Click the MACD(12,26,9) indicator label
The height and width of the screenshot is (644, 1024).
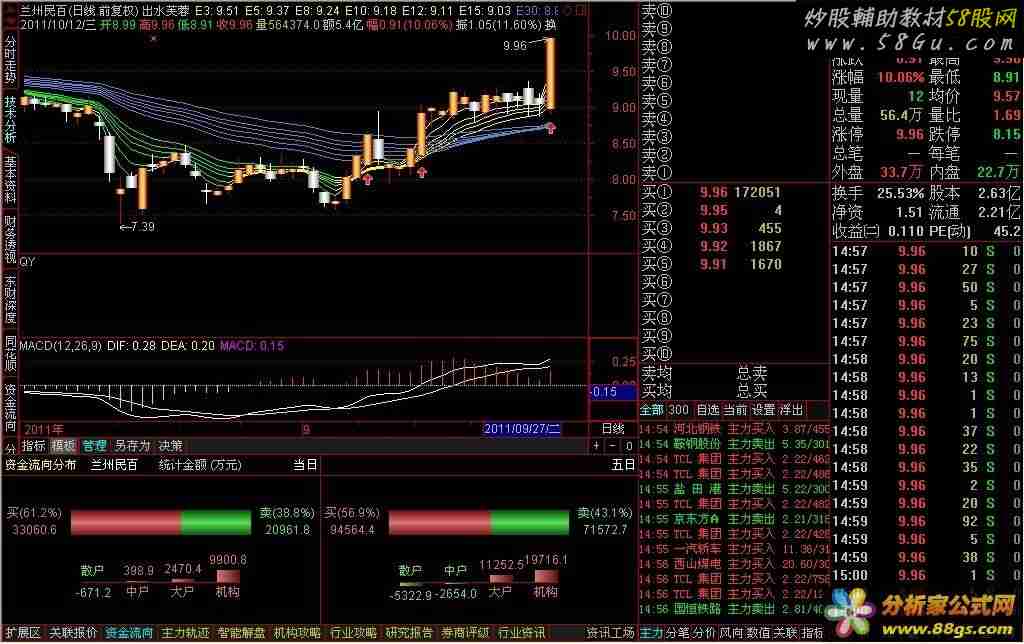point(61,346)
